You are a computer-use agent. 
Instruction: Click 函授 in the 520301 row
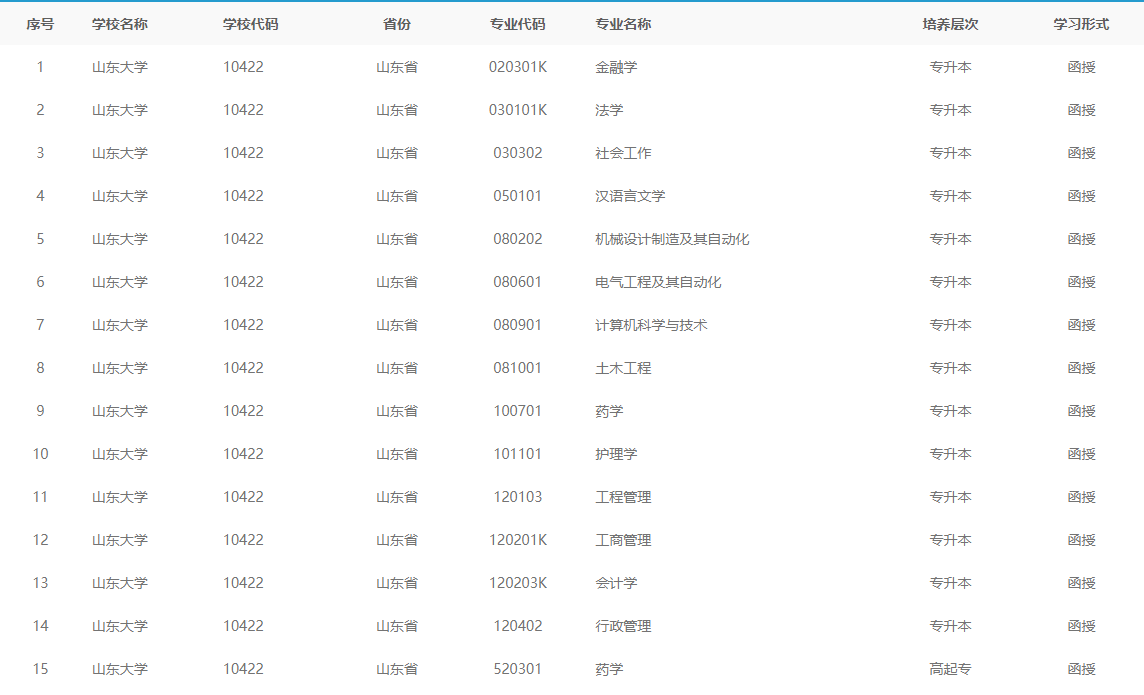click(1081, 669)
